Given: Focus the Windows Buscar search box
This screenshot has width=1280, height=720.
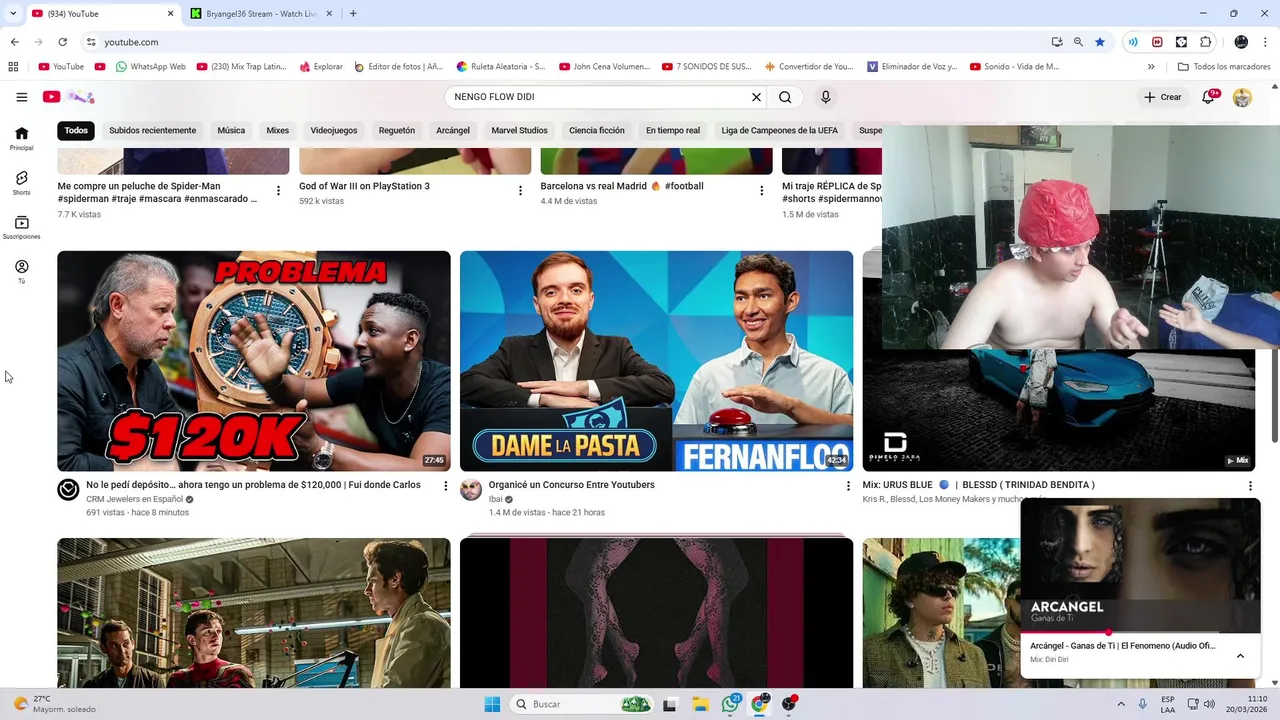Looking at the screenshot, I should tap(582, 704).
